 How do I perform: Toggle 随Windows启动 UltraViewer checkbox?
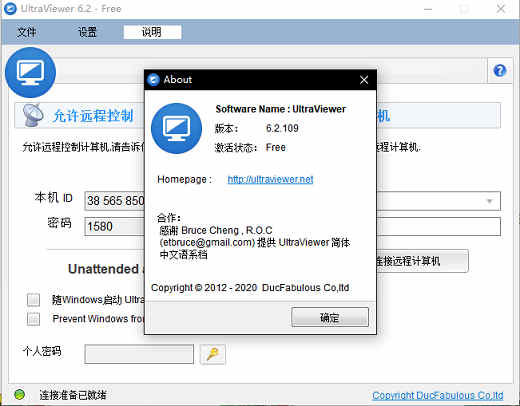click(33, 300)
